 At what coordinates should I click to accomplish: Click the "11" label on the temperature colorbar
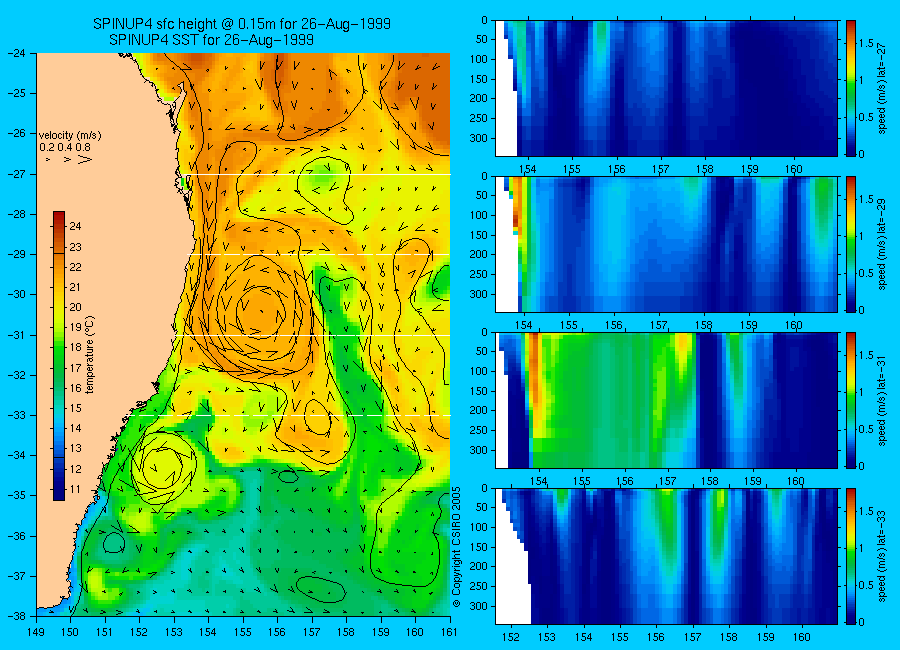[x=75, y=489]
